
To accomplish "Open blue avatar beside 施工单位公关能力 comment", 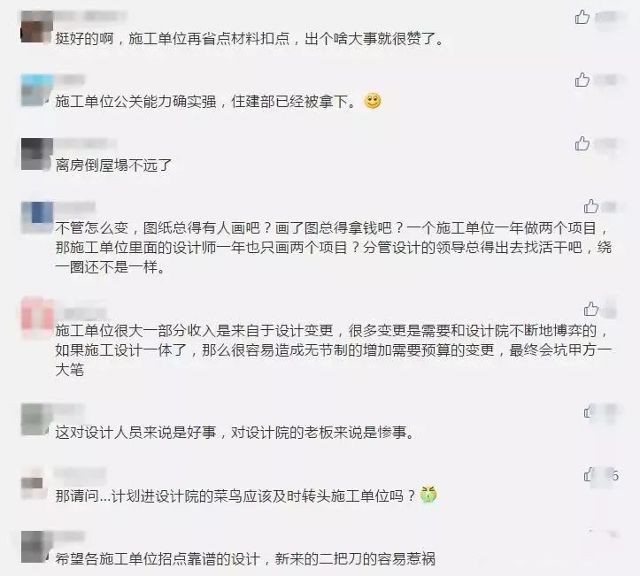I will (37, 90).
